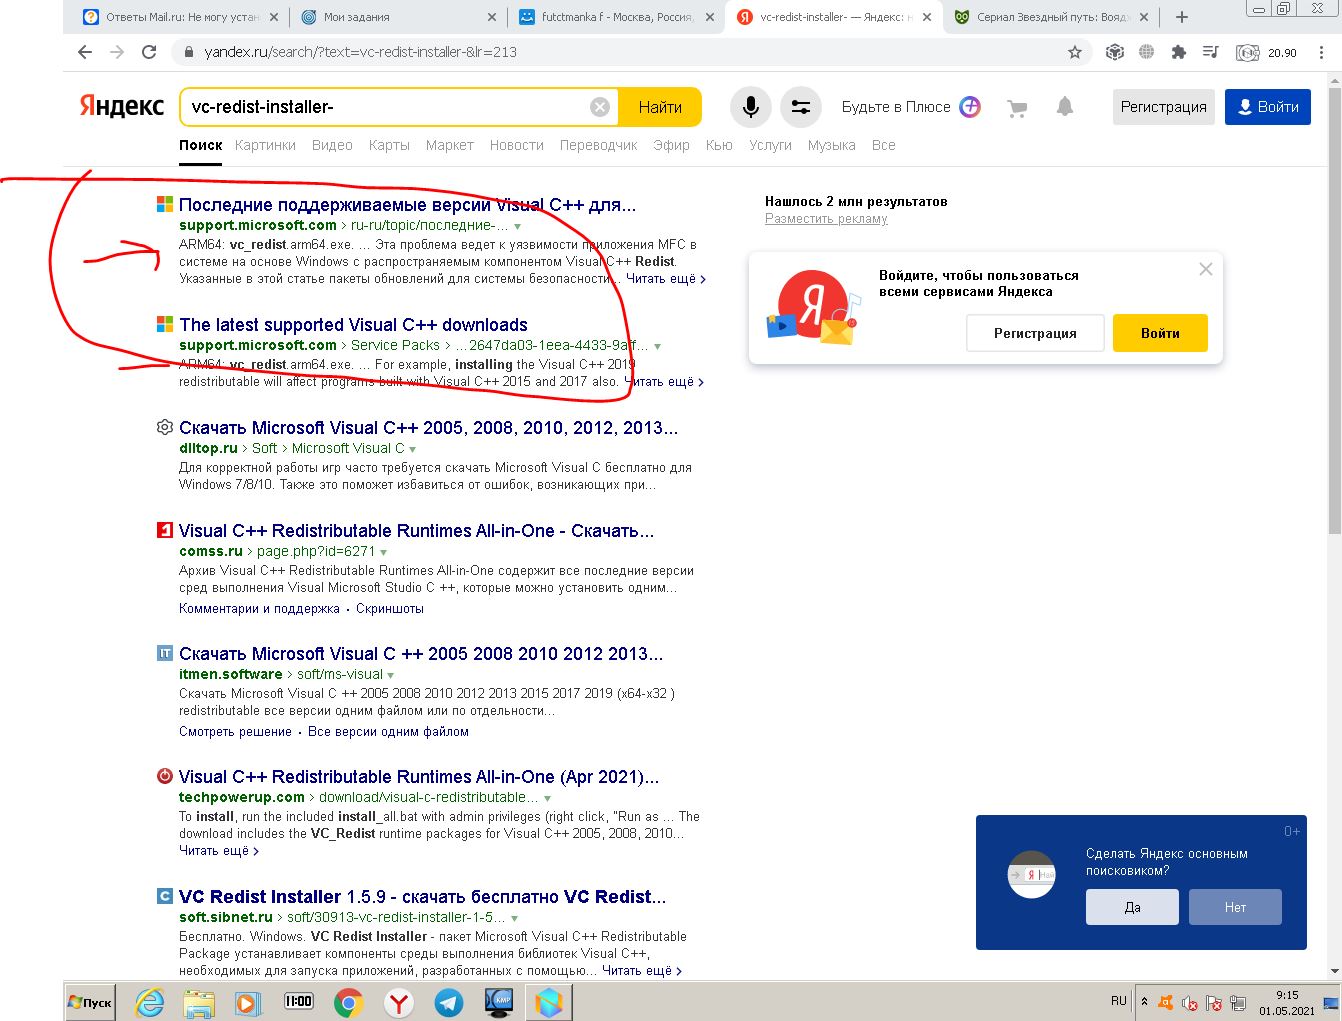Open Windows Explorer folder in taskbar
This screenshot has height=1021, width=1342.
[x=200, y=1002]
